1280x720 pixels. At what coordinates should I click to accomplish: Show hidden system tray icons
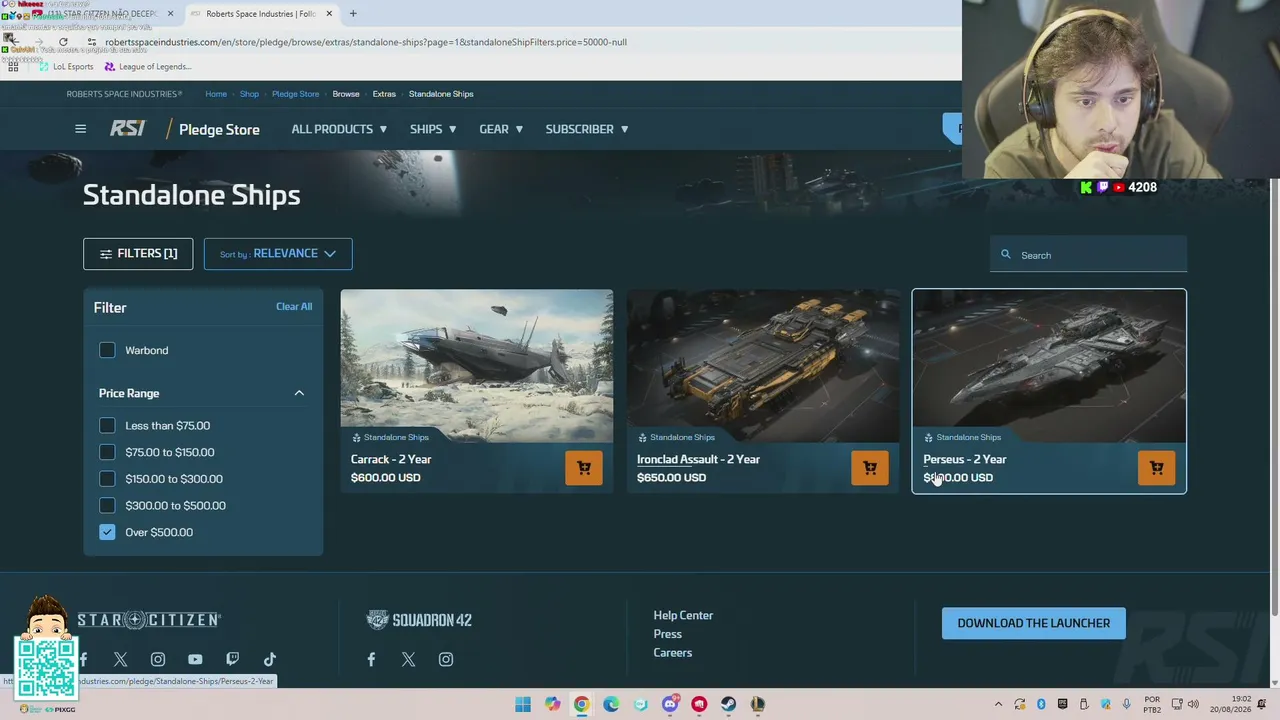998,705
